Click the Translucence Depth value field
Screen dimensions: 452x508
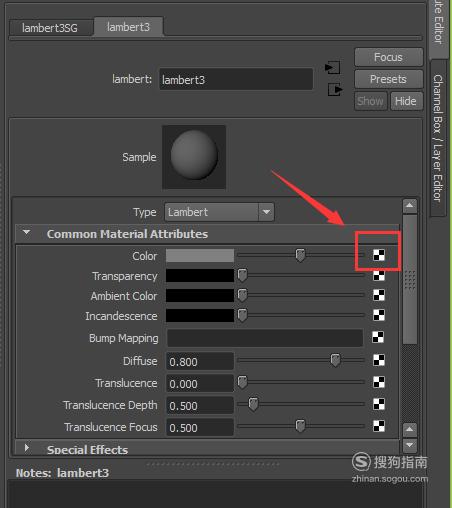[200, 405]
